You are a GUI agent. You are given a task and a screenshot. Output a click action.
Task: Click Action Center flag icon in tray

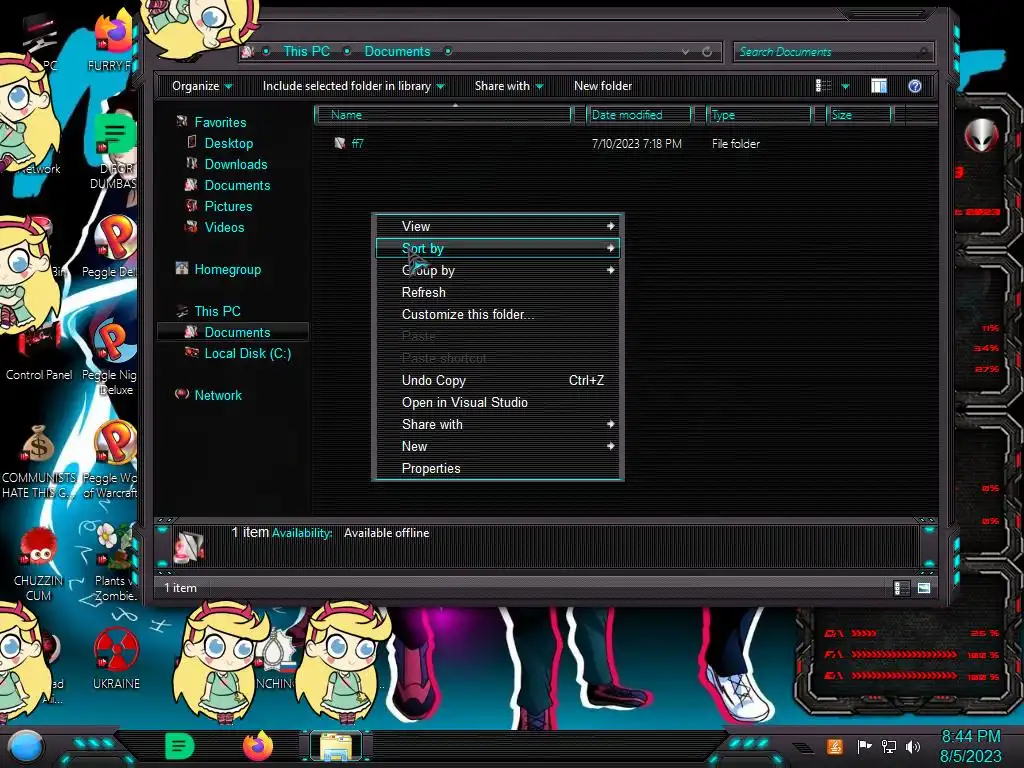[x=864, y=746]
